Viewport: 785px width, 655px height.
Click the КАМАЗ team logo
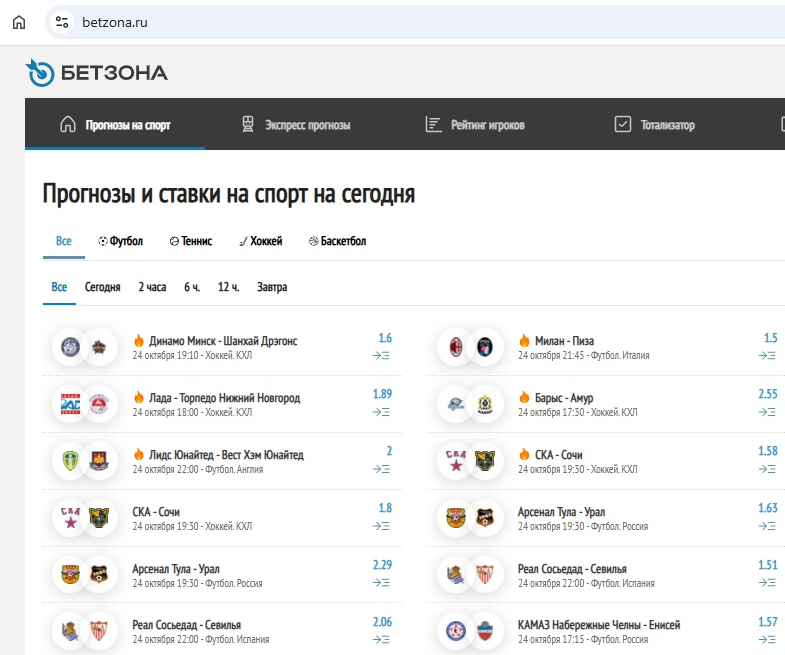coord(456,631)
